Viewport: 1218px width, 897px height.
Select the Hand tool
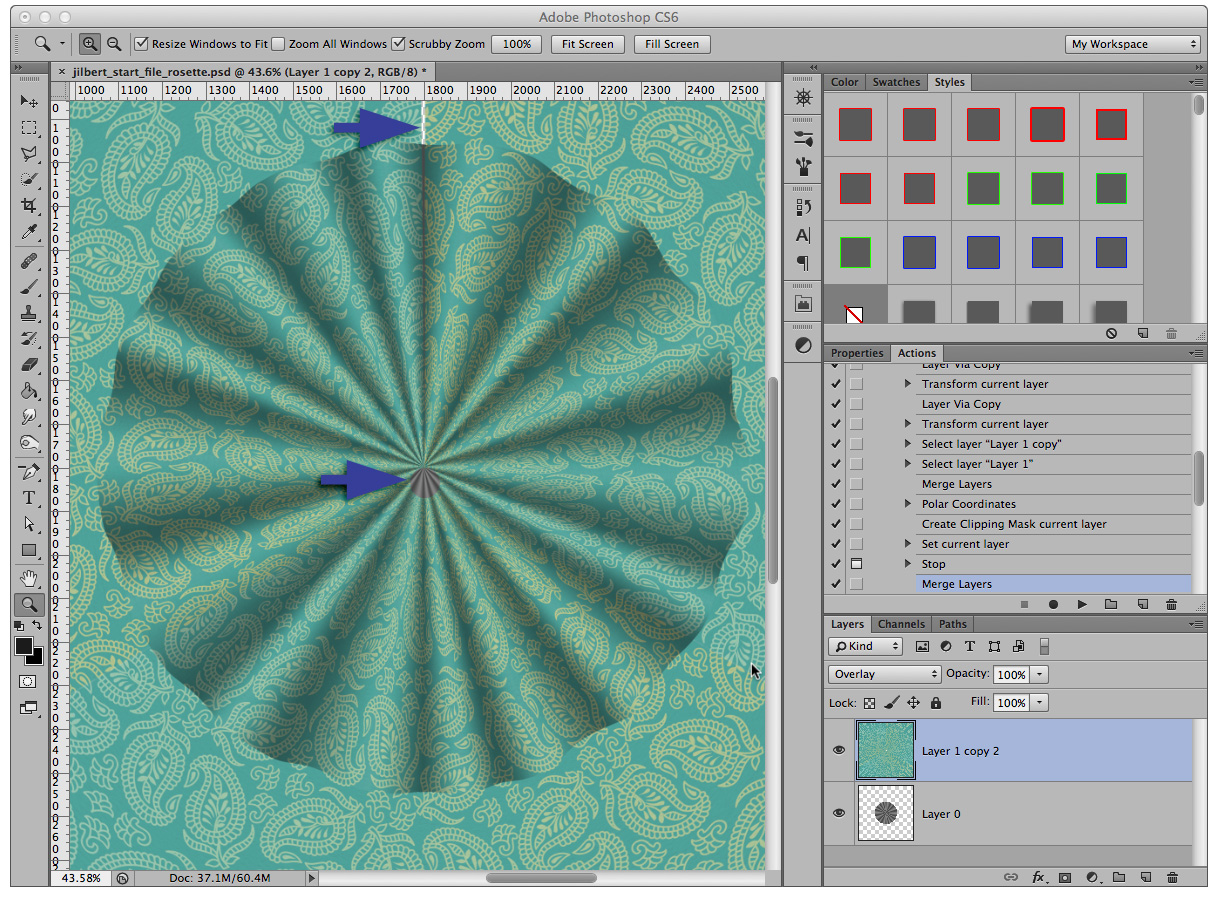click(x=28, y=577)
